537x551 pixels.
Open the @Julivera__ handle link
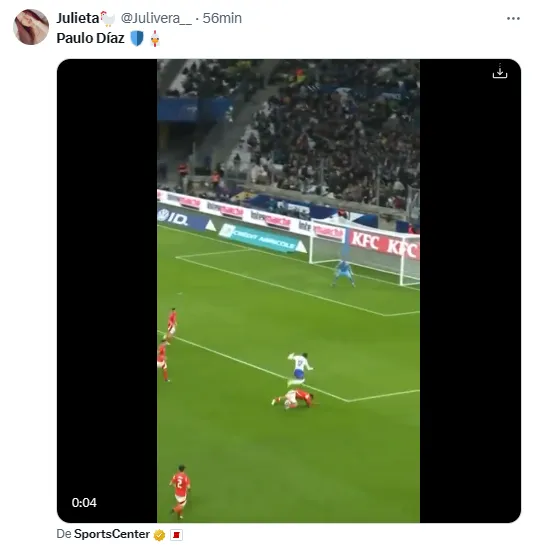point(156,18)
